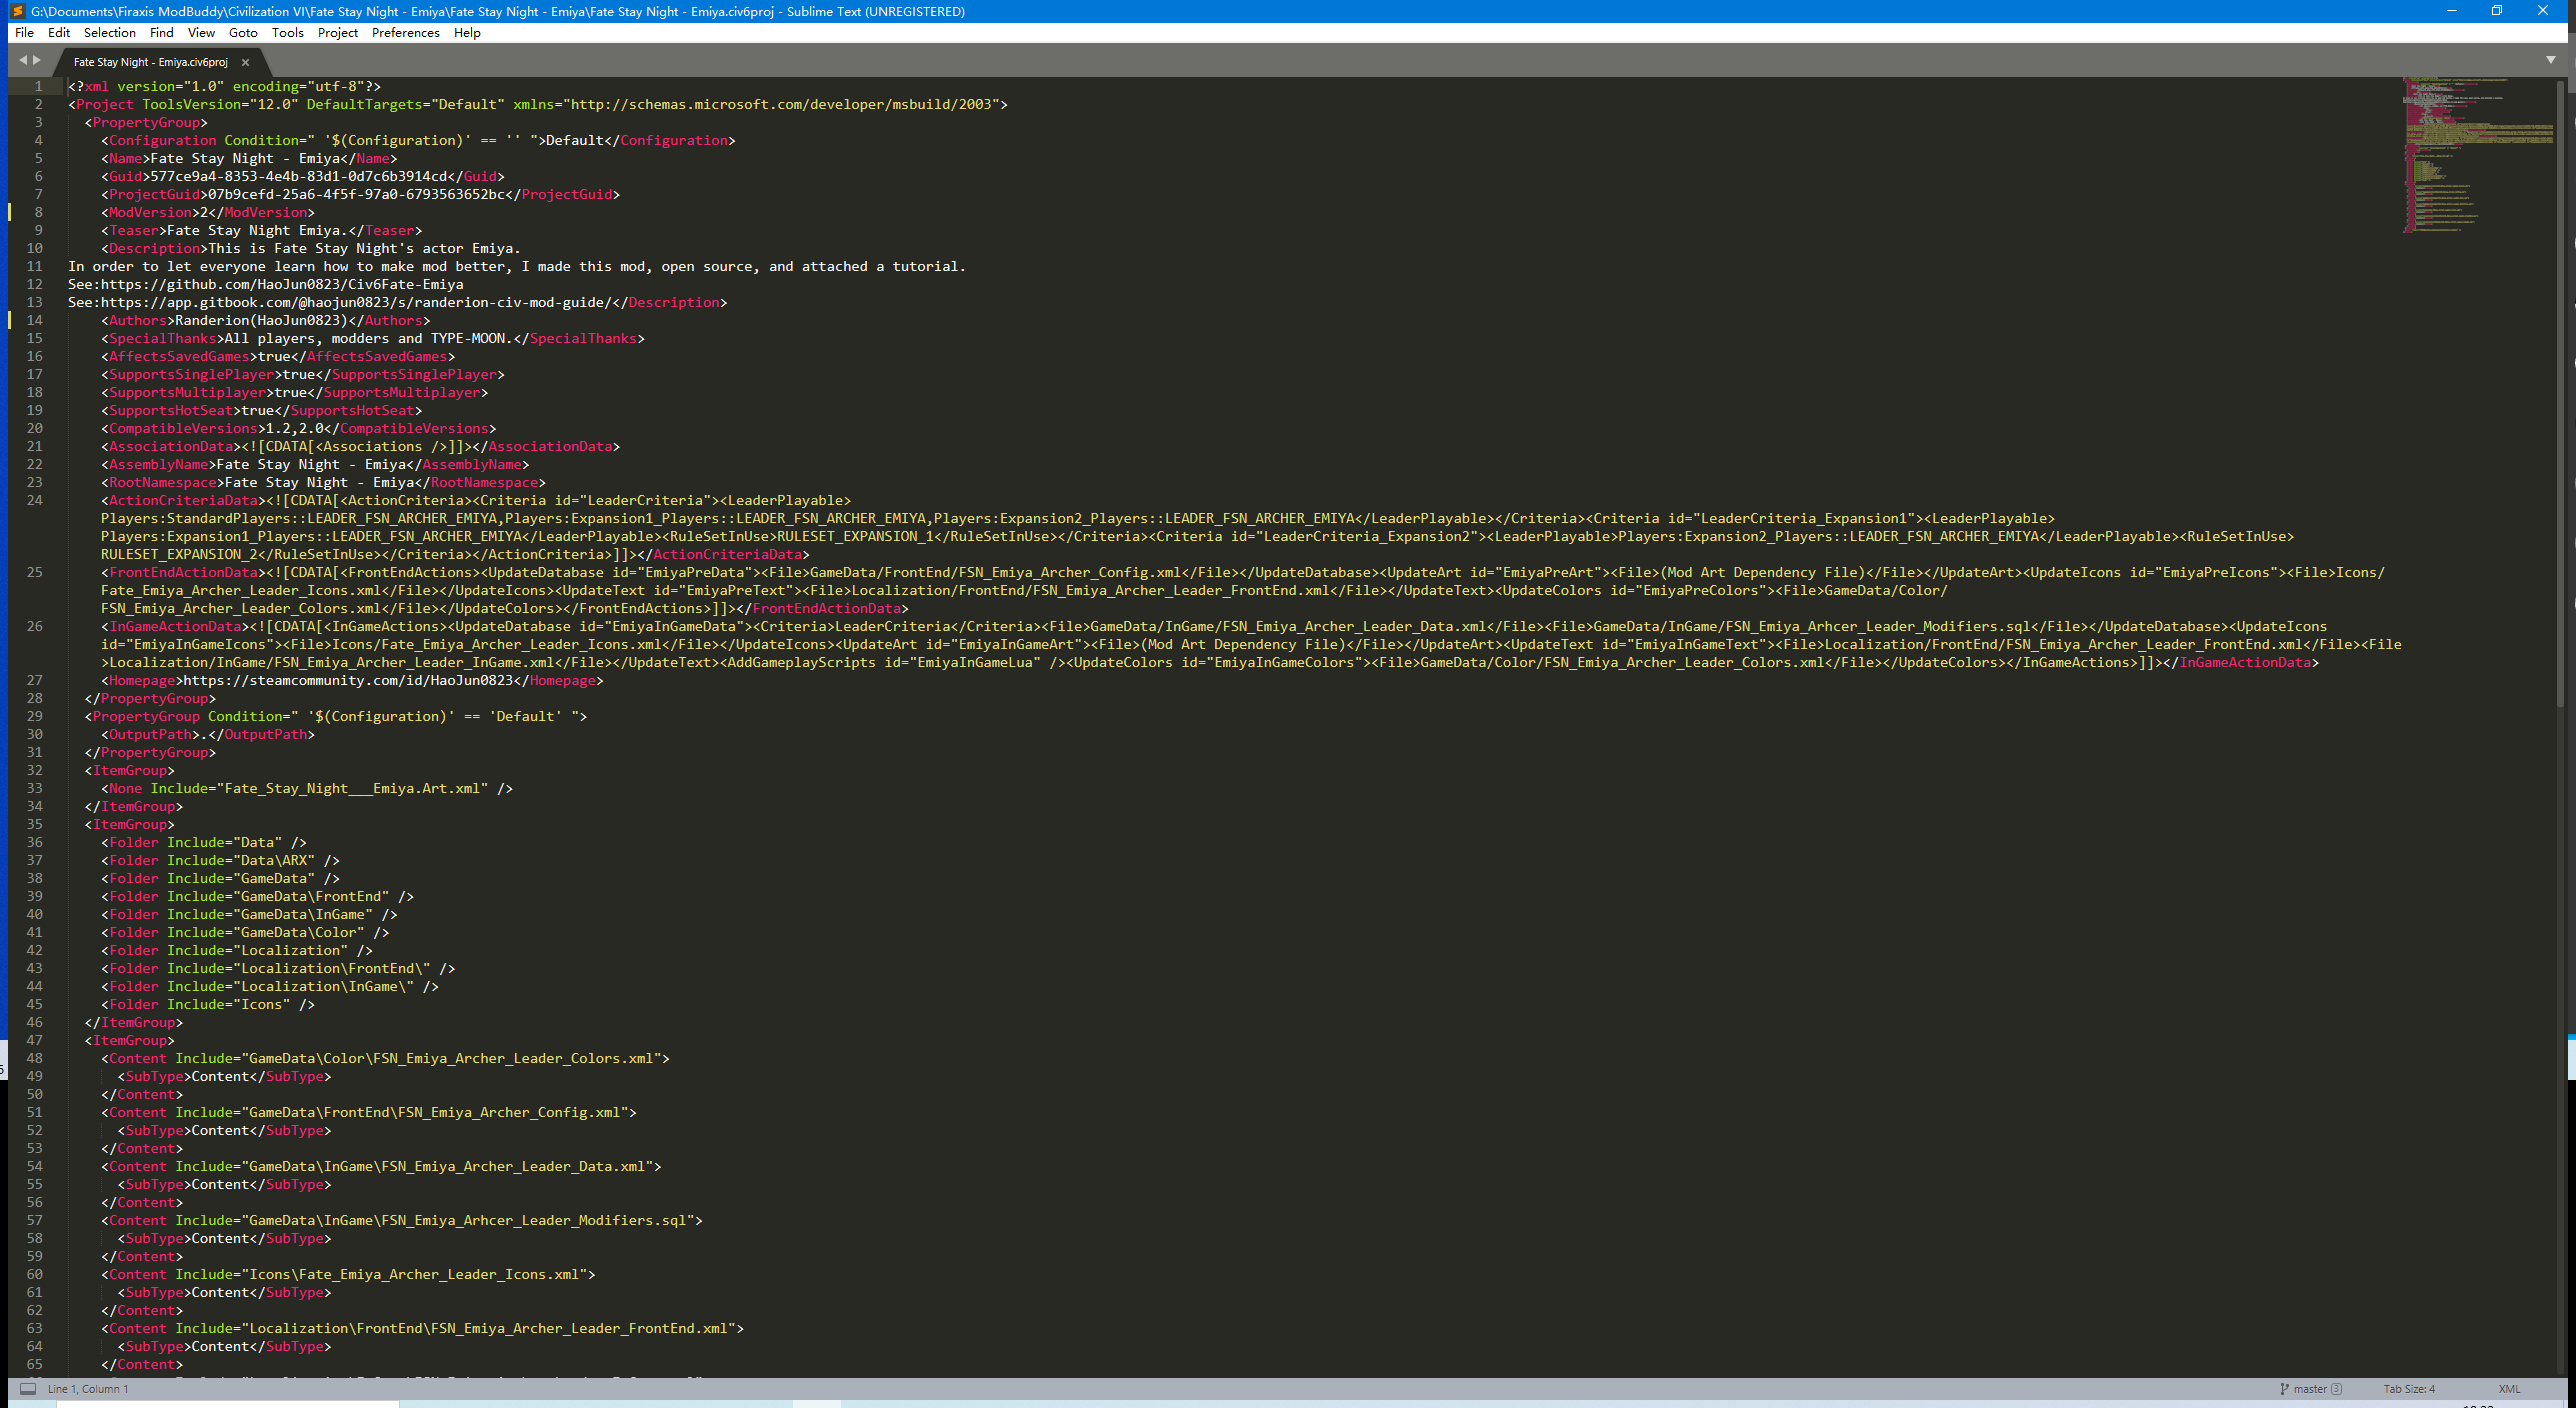Click the Guid value 577ce9a4-8353-4e4b-83d1-0d7c6b3914cd
This screenshot has height=1408, width=2576.
pyautogui.click(x=298, y=176)
